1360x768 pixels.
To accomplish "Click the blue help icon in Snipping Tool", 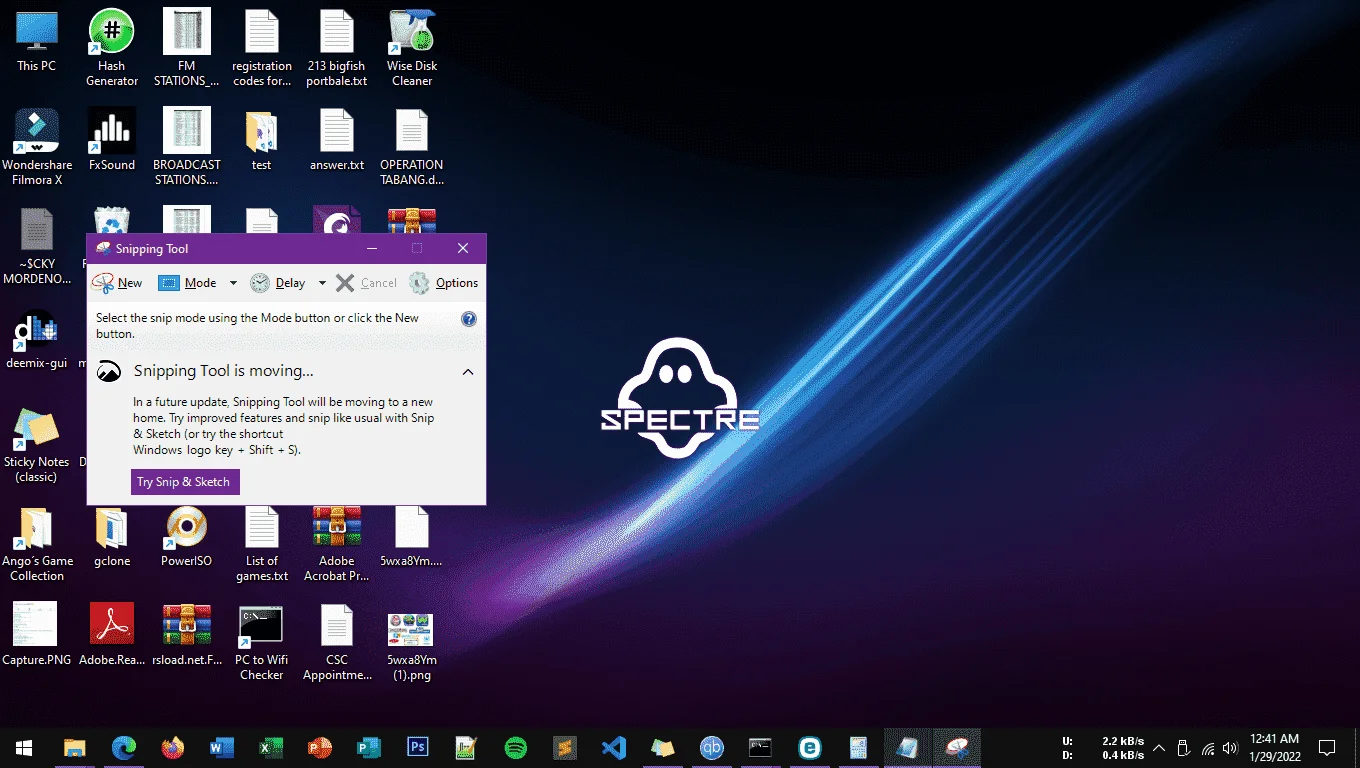I will [468, 319].
